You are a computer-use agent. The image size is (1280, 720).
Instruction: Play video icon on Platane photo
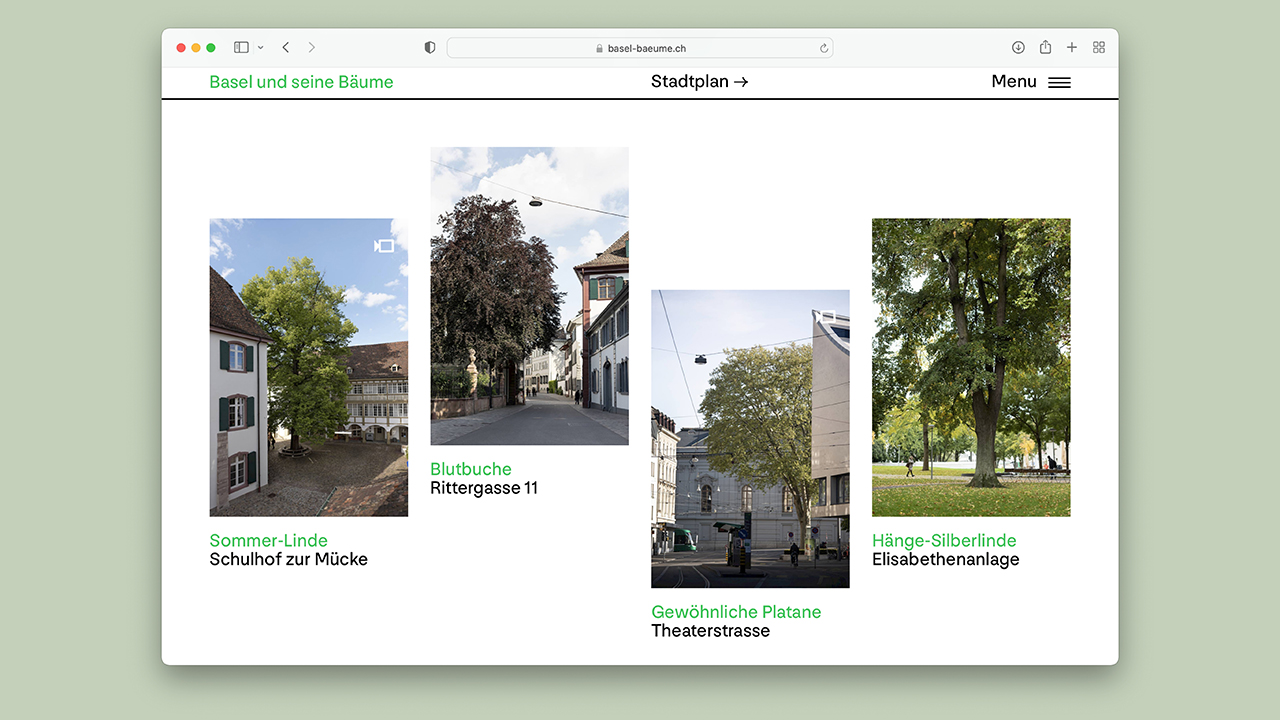(825, 318)
